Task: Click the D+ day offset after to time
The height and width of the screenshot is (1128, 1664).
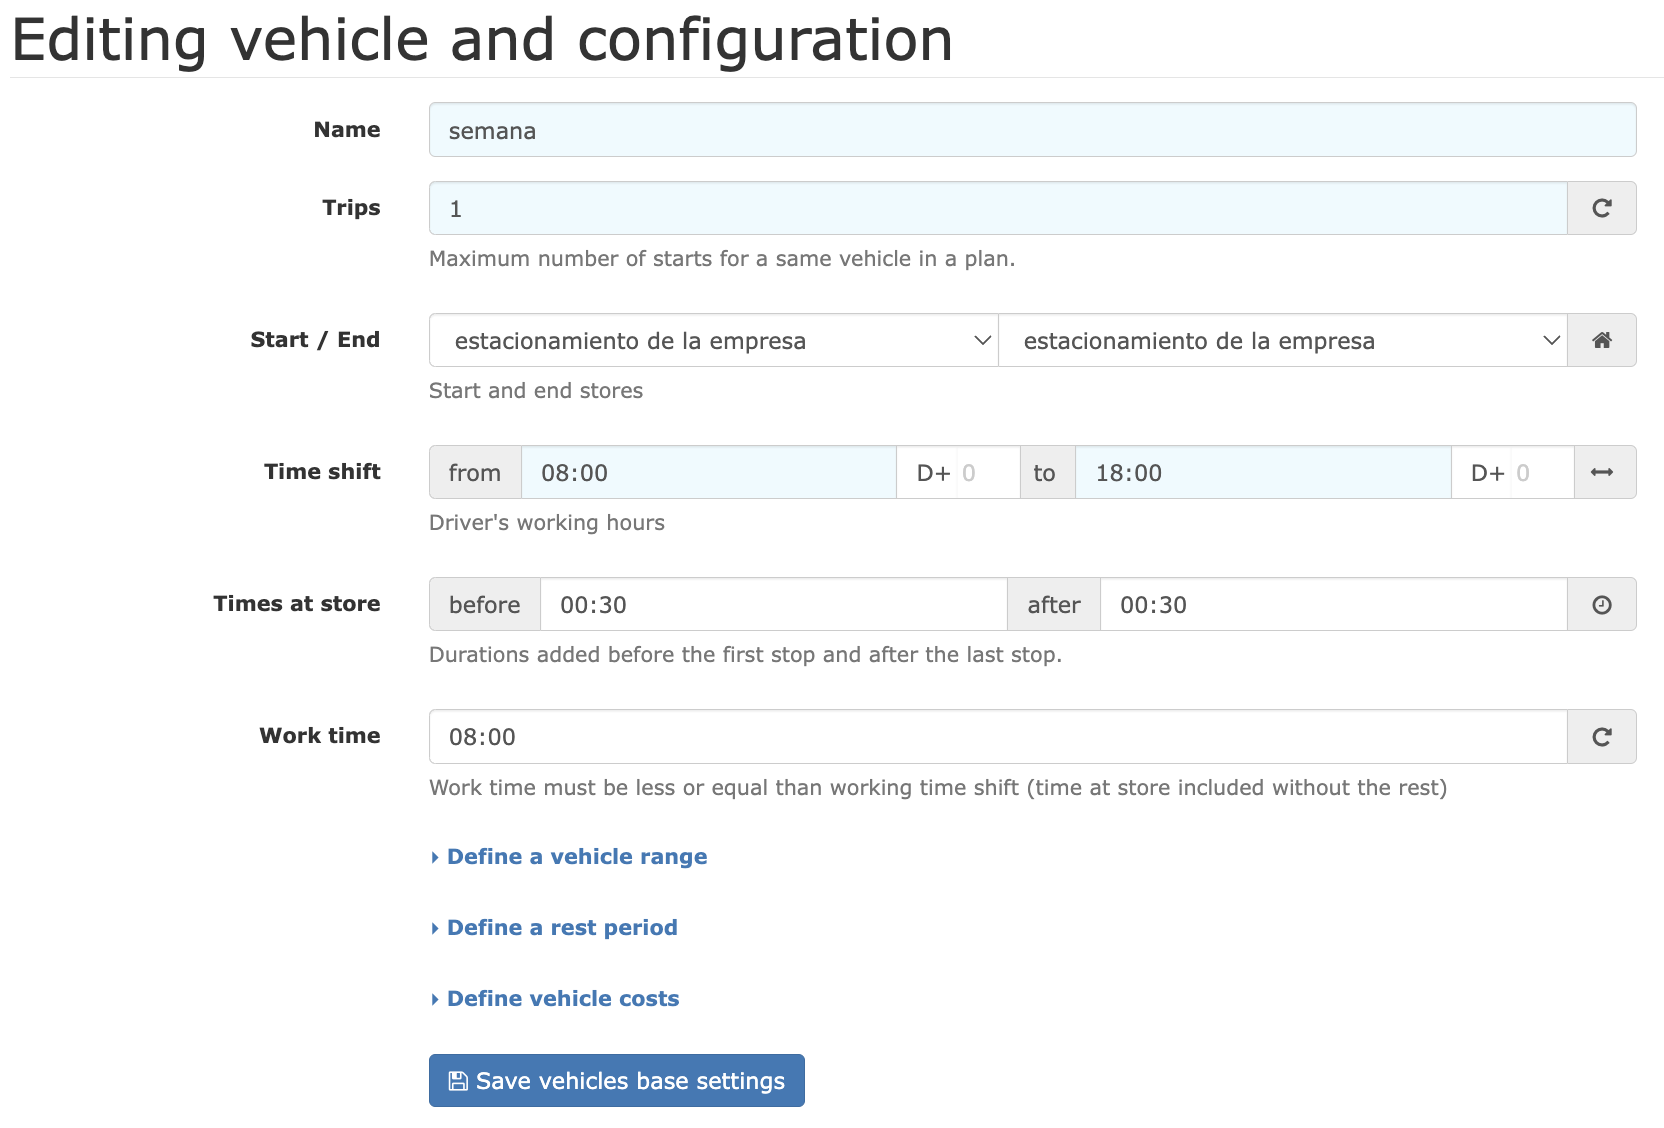Action: click(x=1538, y=472)
